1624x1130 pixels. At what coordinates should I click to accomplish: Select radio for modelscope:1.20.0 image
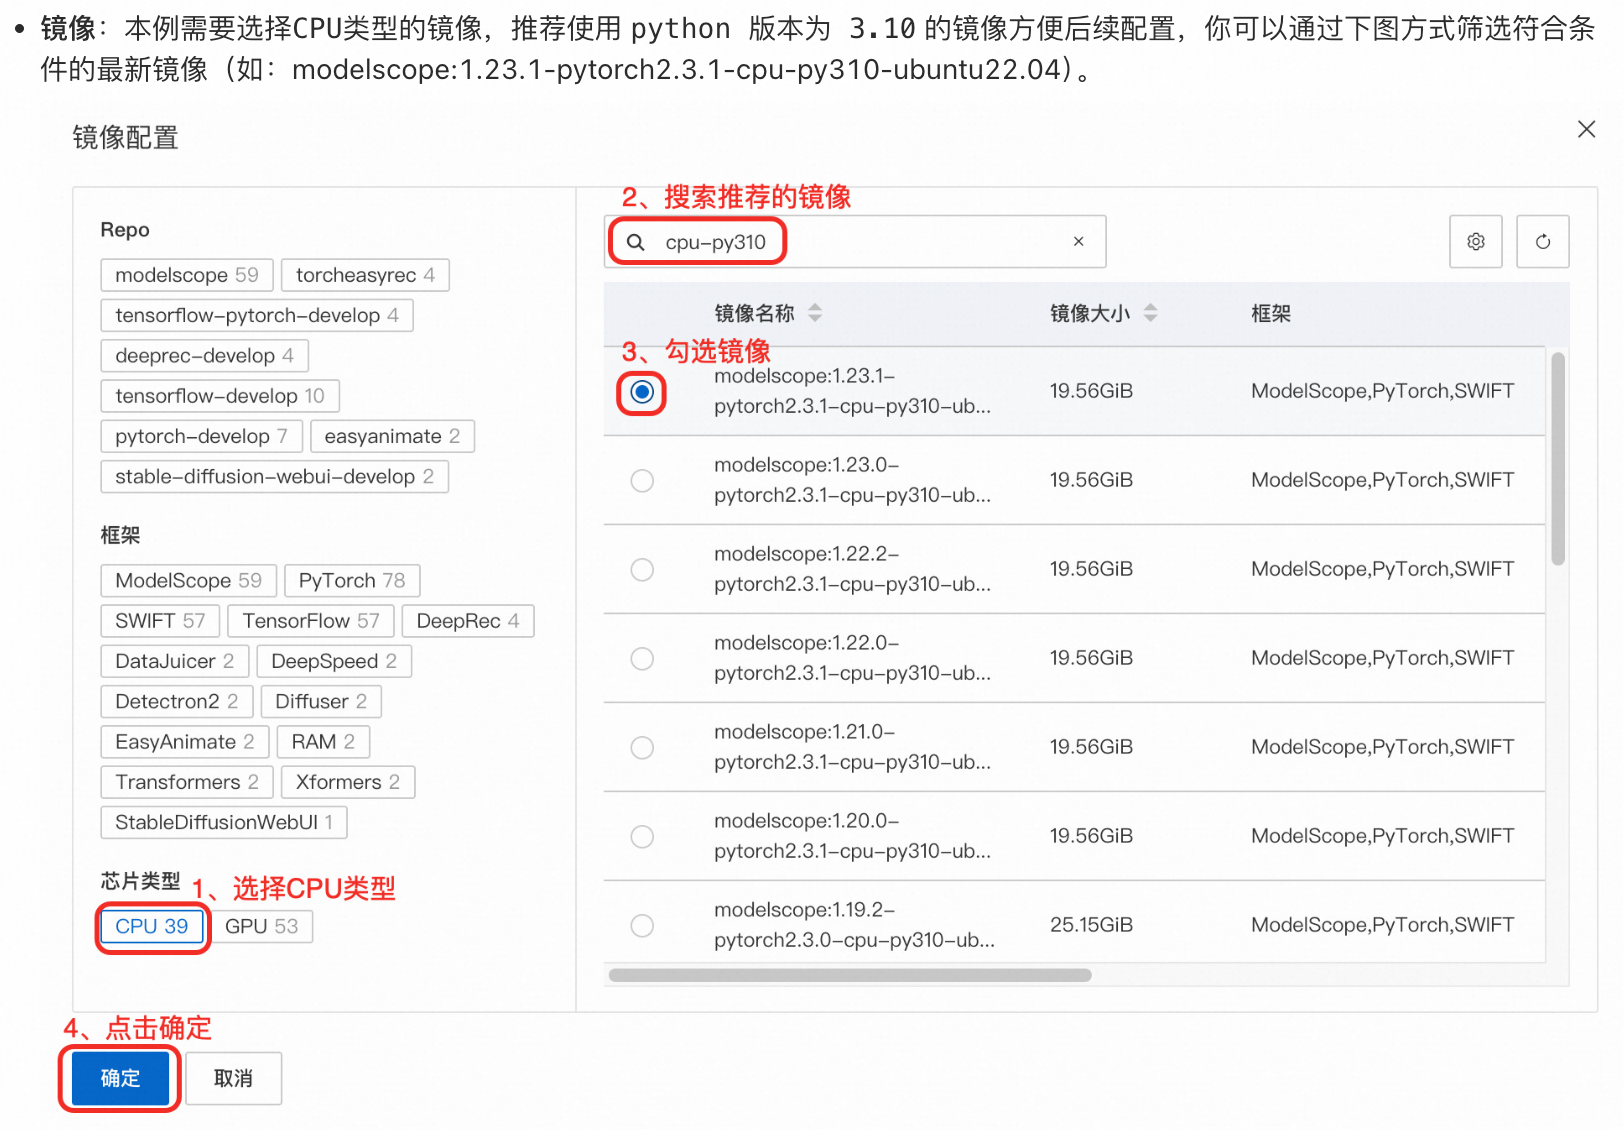642,836
